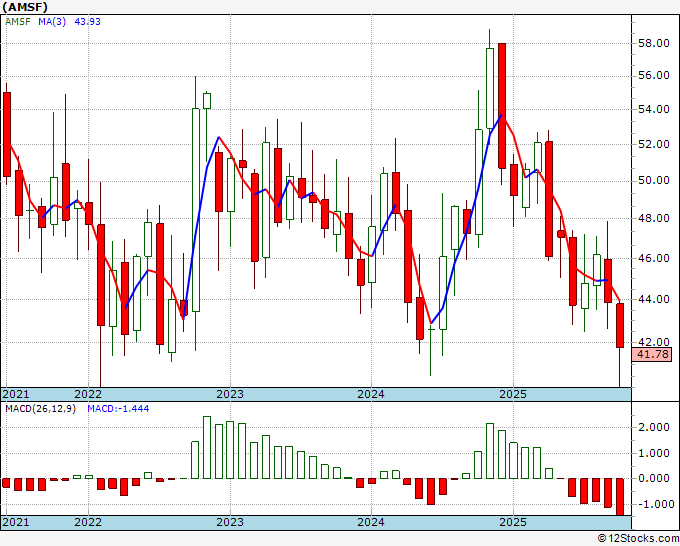680x546 pixels.
Task: Click the first red candle at 2021 start
Action: tap(7, 134)
